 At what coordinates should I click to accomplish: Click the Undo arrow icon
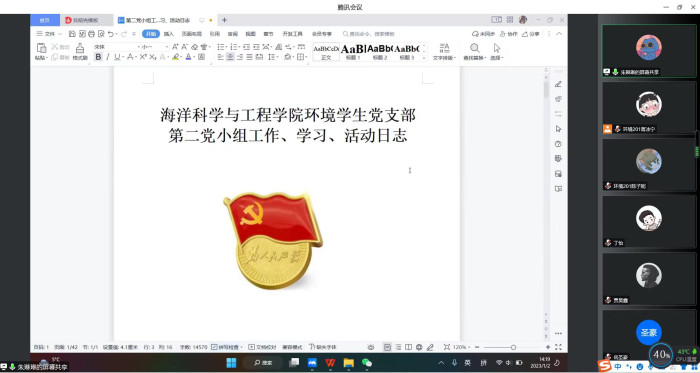pyautogui.click(x=111, y=34)
